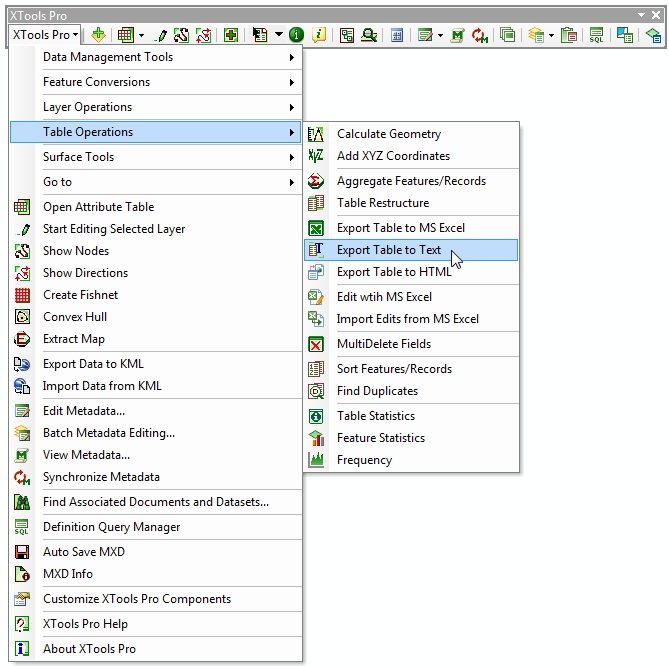Screen dimensions: 669x666
Task: Choose MXD Info
Action: [x=156, y=574]
